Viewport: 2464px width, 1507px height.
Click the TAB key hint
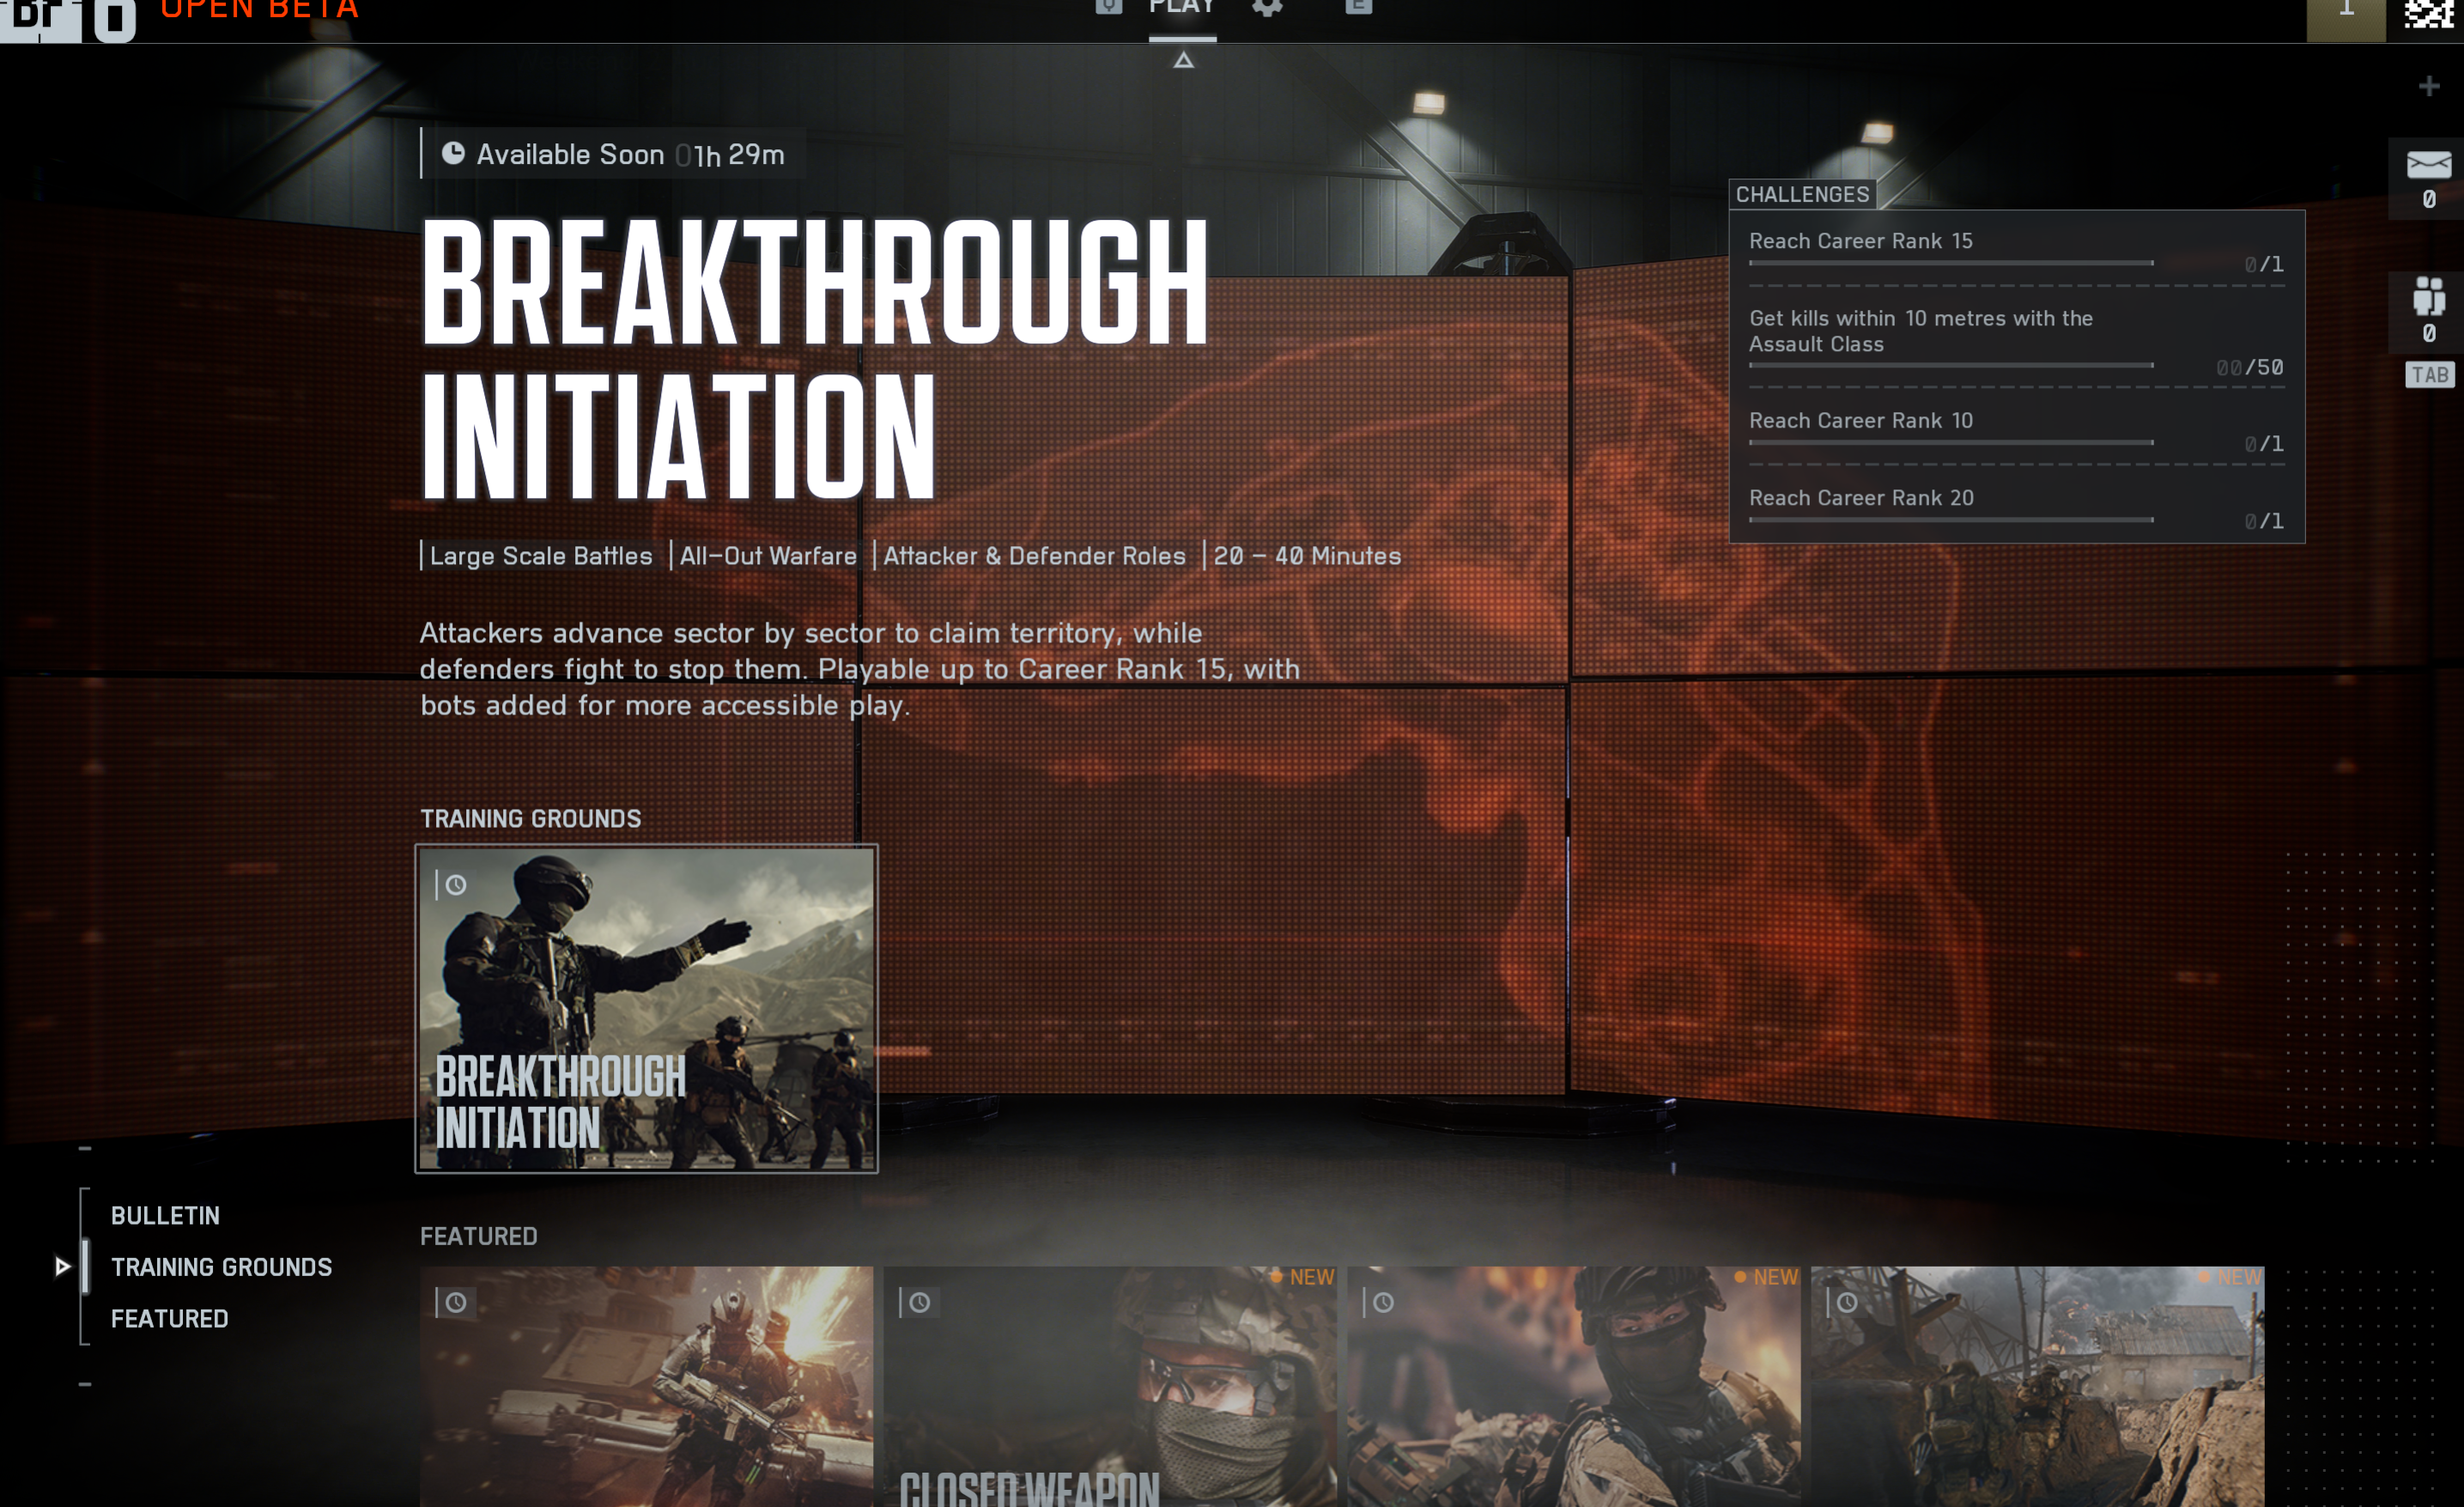pos(2430,375)
